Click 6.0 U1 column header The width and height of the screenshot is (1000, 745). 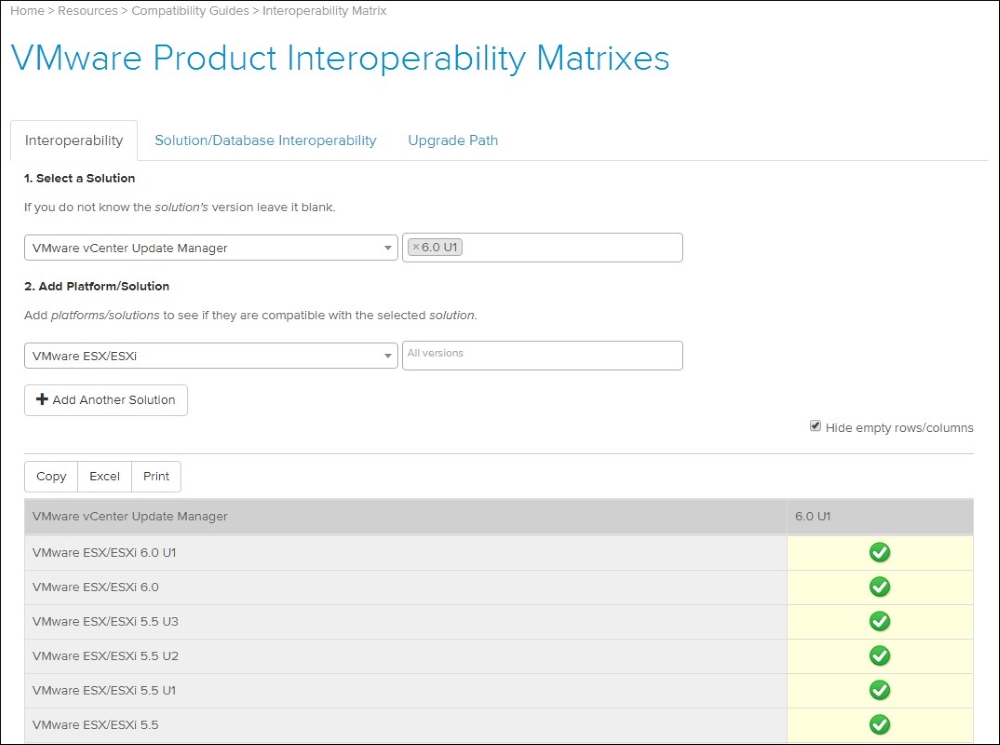pyautogui.click(x=880, y=517)
